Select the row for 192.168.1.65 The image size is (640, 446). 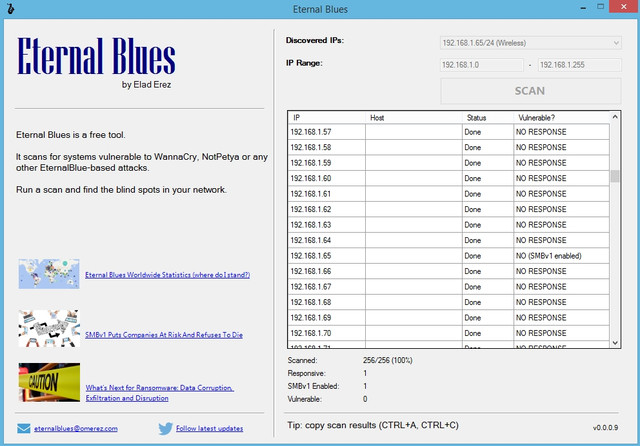point(449,256)
